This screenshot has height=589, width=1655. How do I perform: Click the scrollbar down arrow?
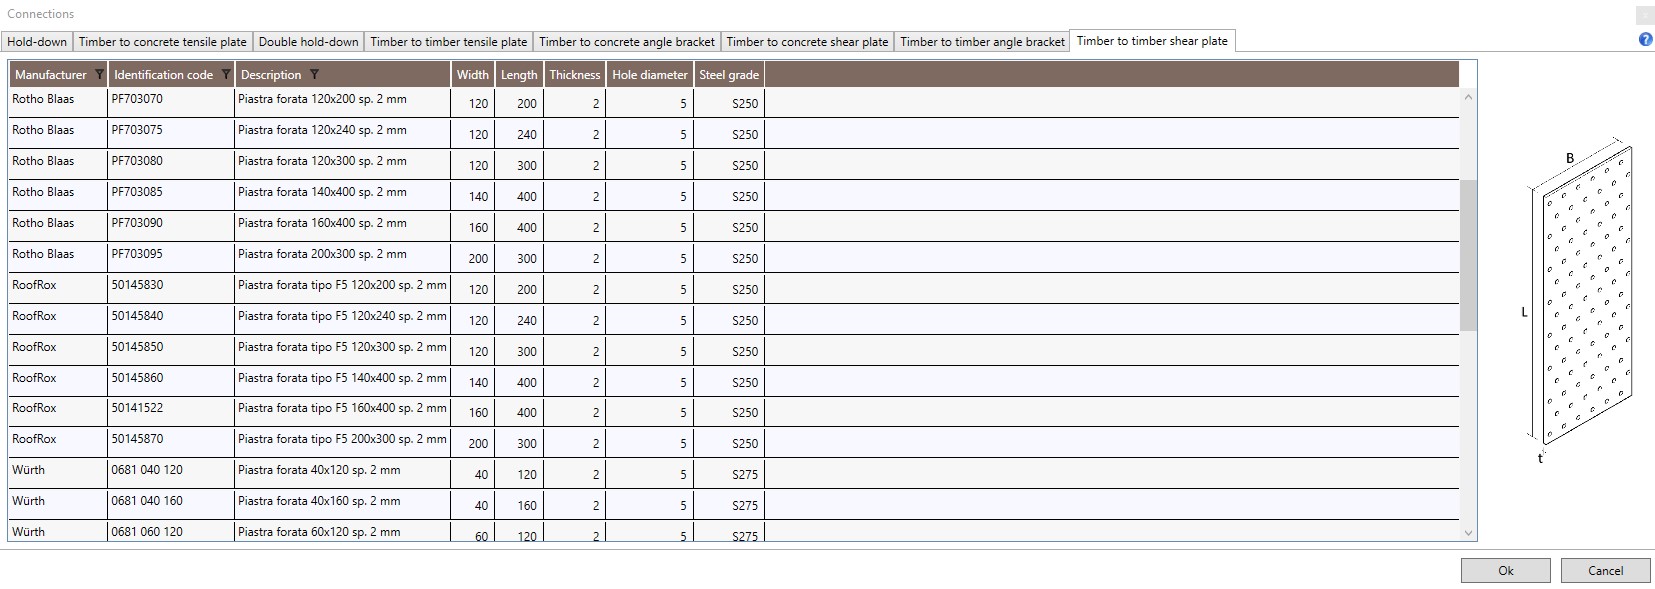point(1468,533)
